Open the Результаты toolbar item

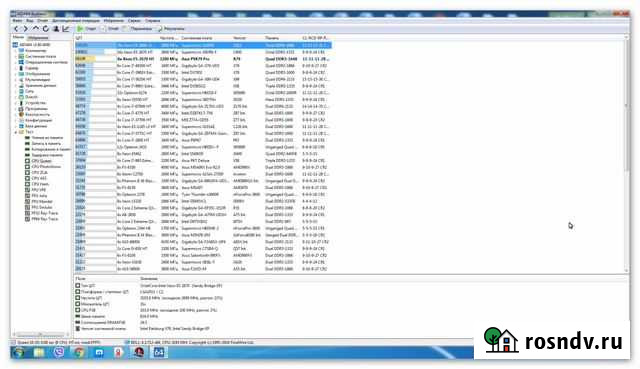(171, 29)
